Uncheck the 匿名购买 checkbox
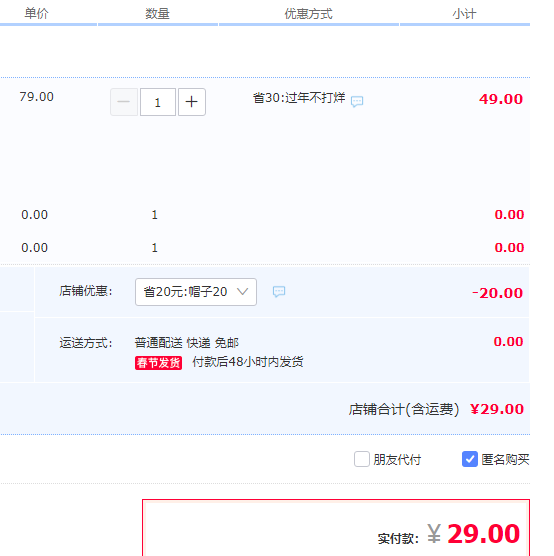The height and width of the screenshot is (556, 554). 470,459
